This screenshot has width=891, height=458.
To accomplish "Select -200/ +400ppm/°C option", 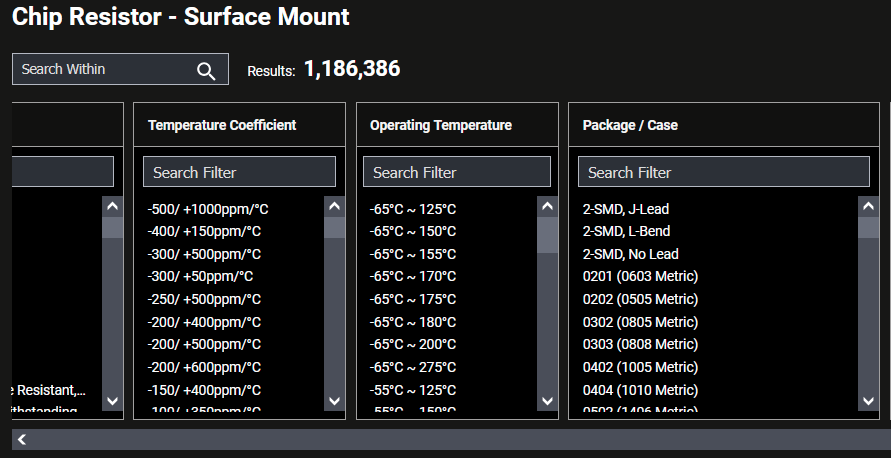I will point(204,322).
